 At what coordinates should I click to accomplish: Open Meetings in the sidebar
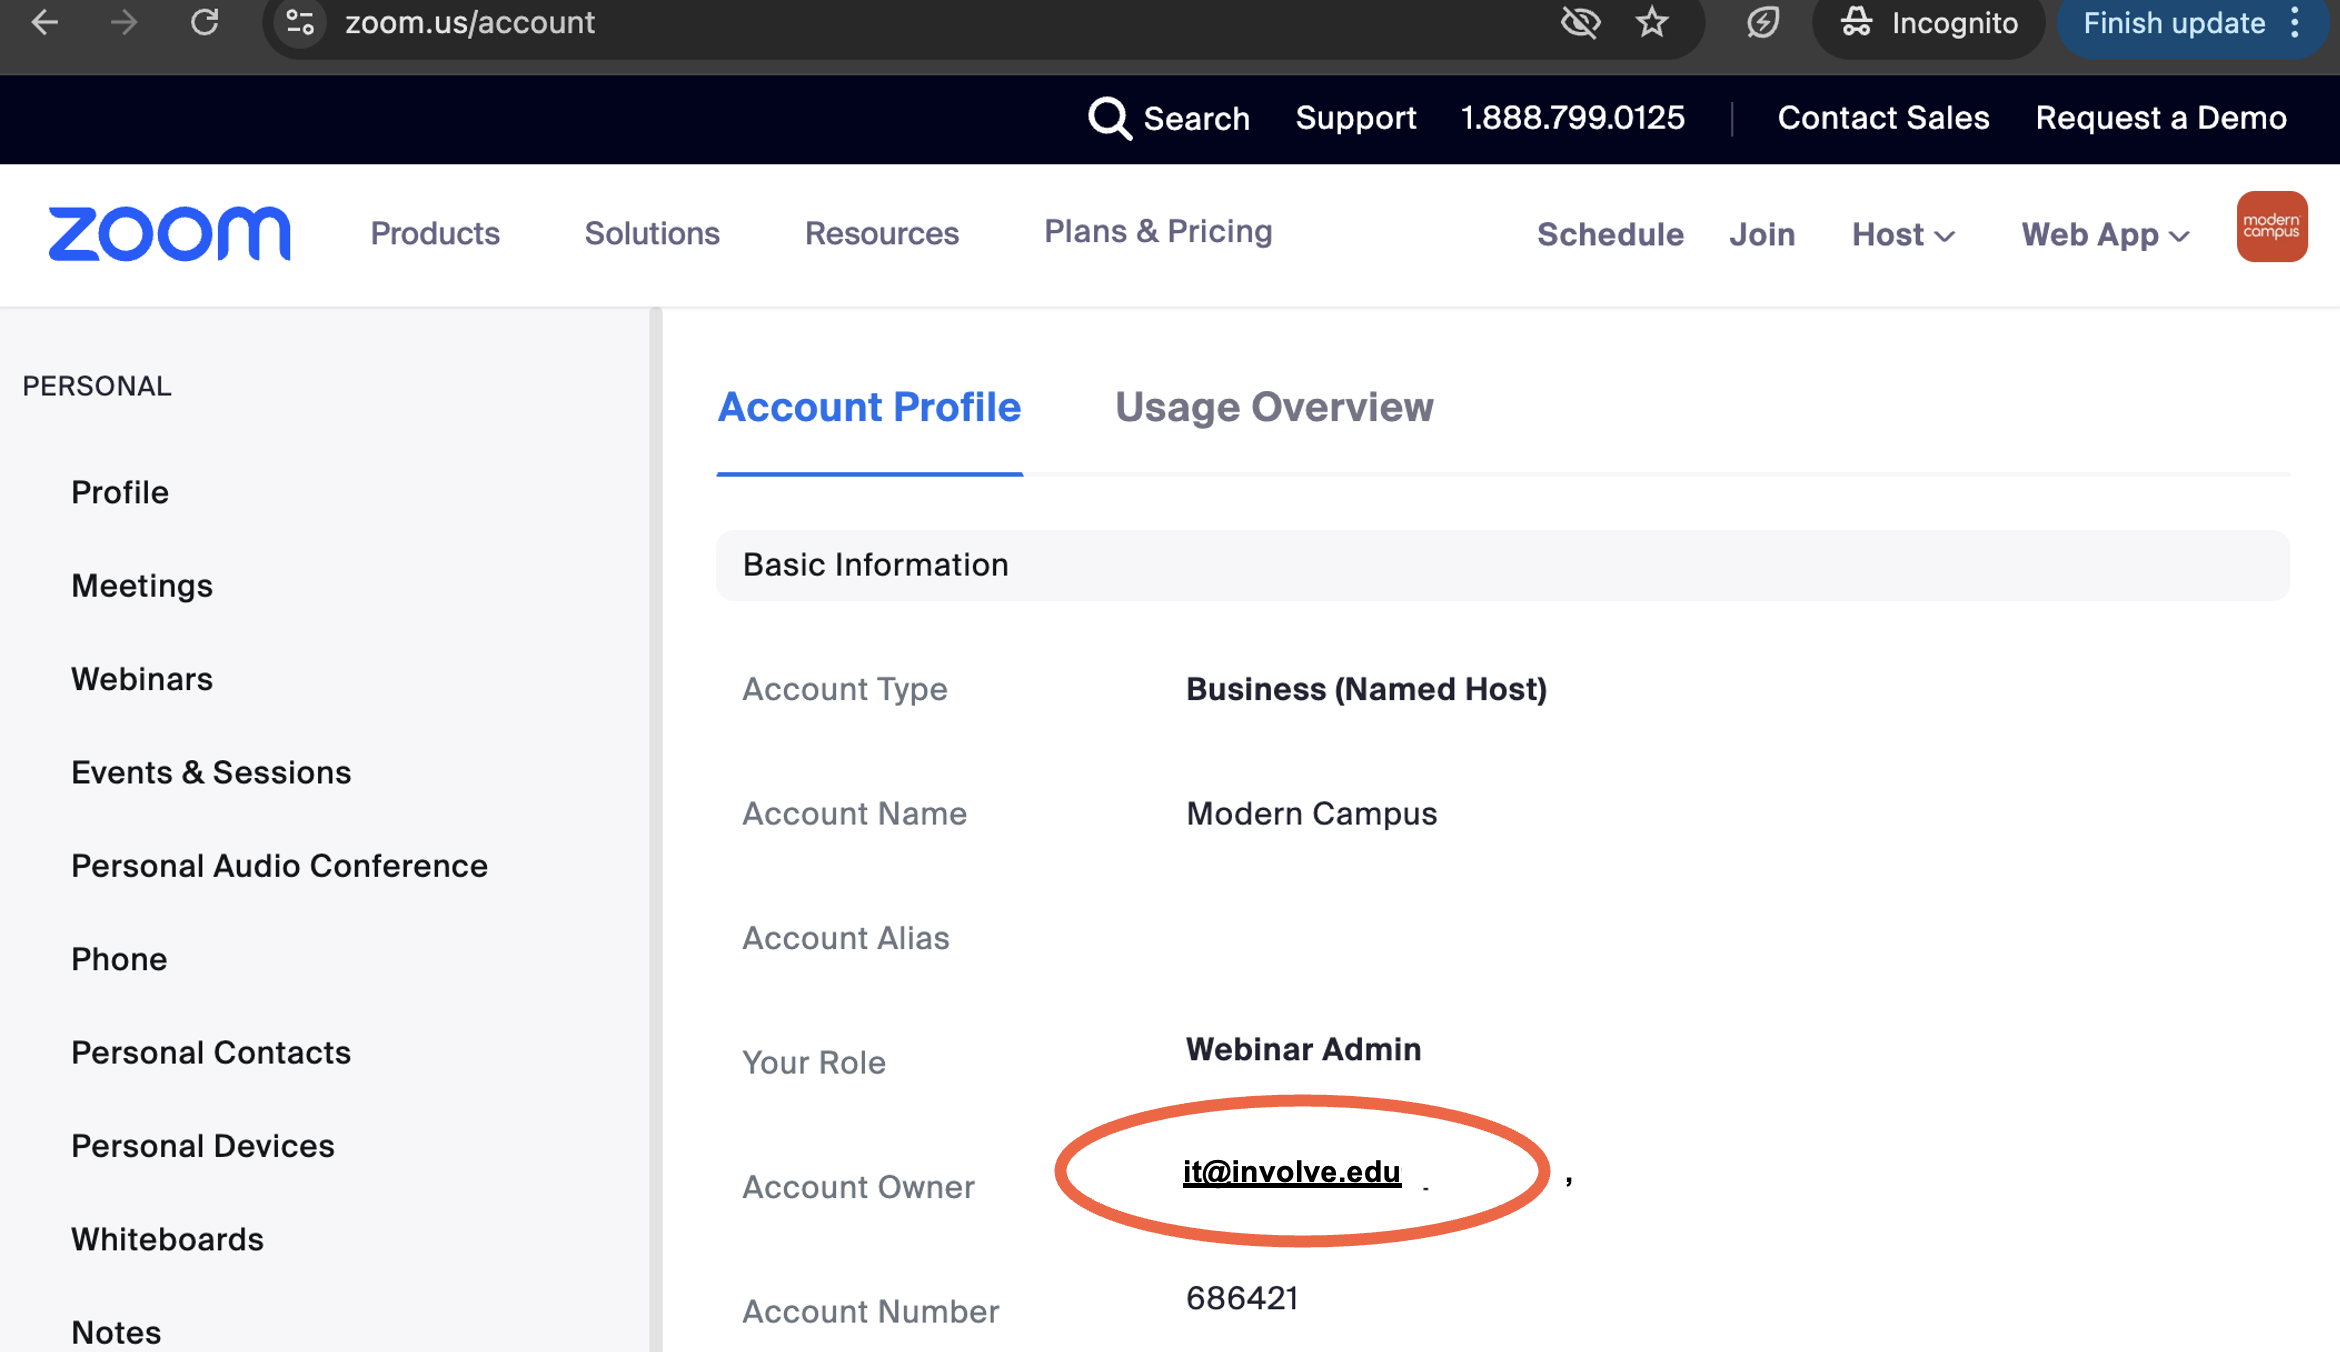(142, 585)
